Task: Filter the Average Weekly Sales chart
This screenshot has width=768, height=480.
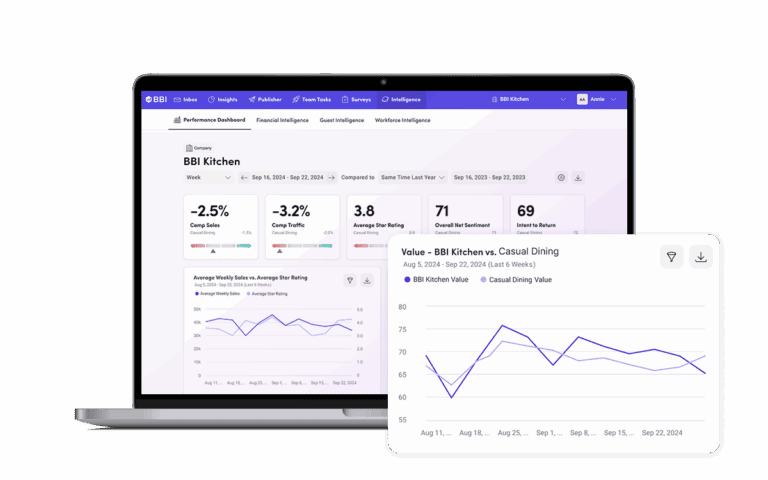Action: [350, 280]
